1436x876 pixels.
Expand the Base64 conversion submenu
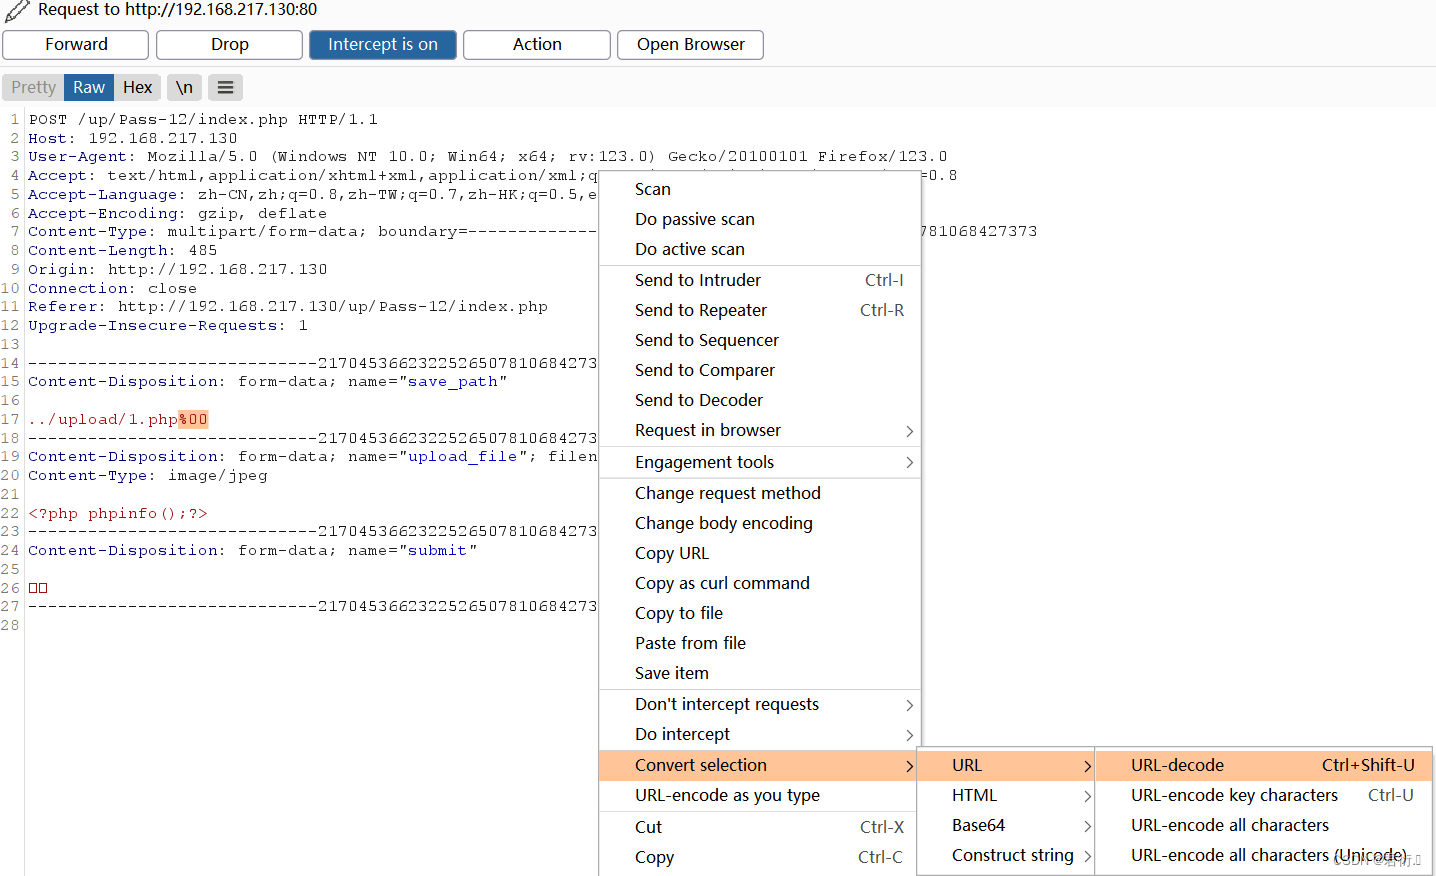pyautogui.click(x=1006, y=825)
